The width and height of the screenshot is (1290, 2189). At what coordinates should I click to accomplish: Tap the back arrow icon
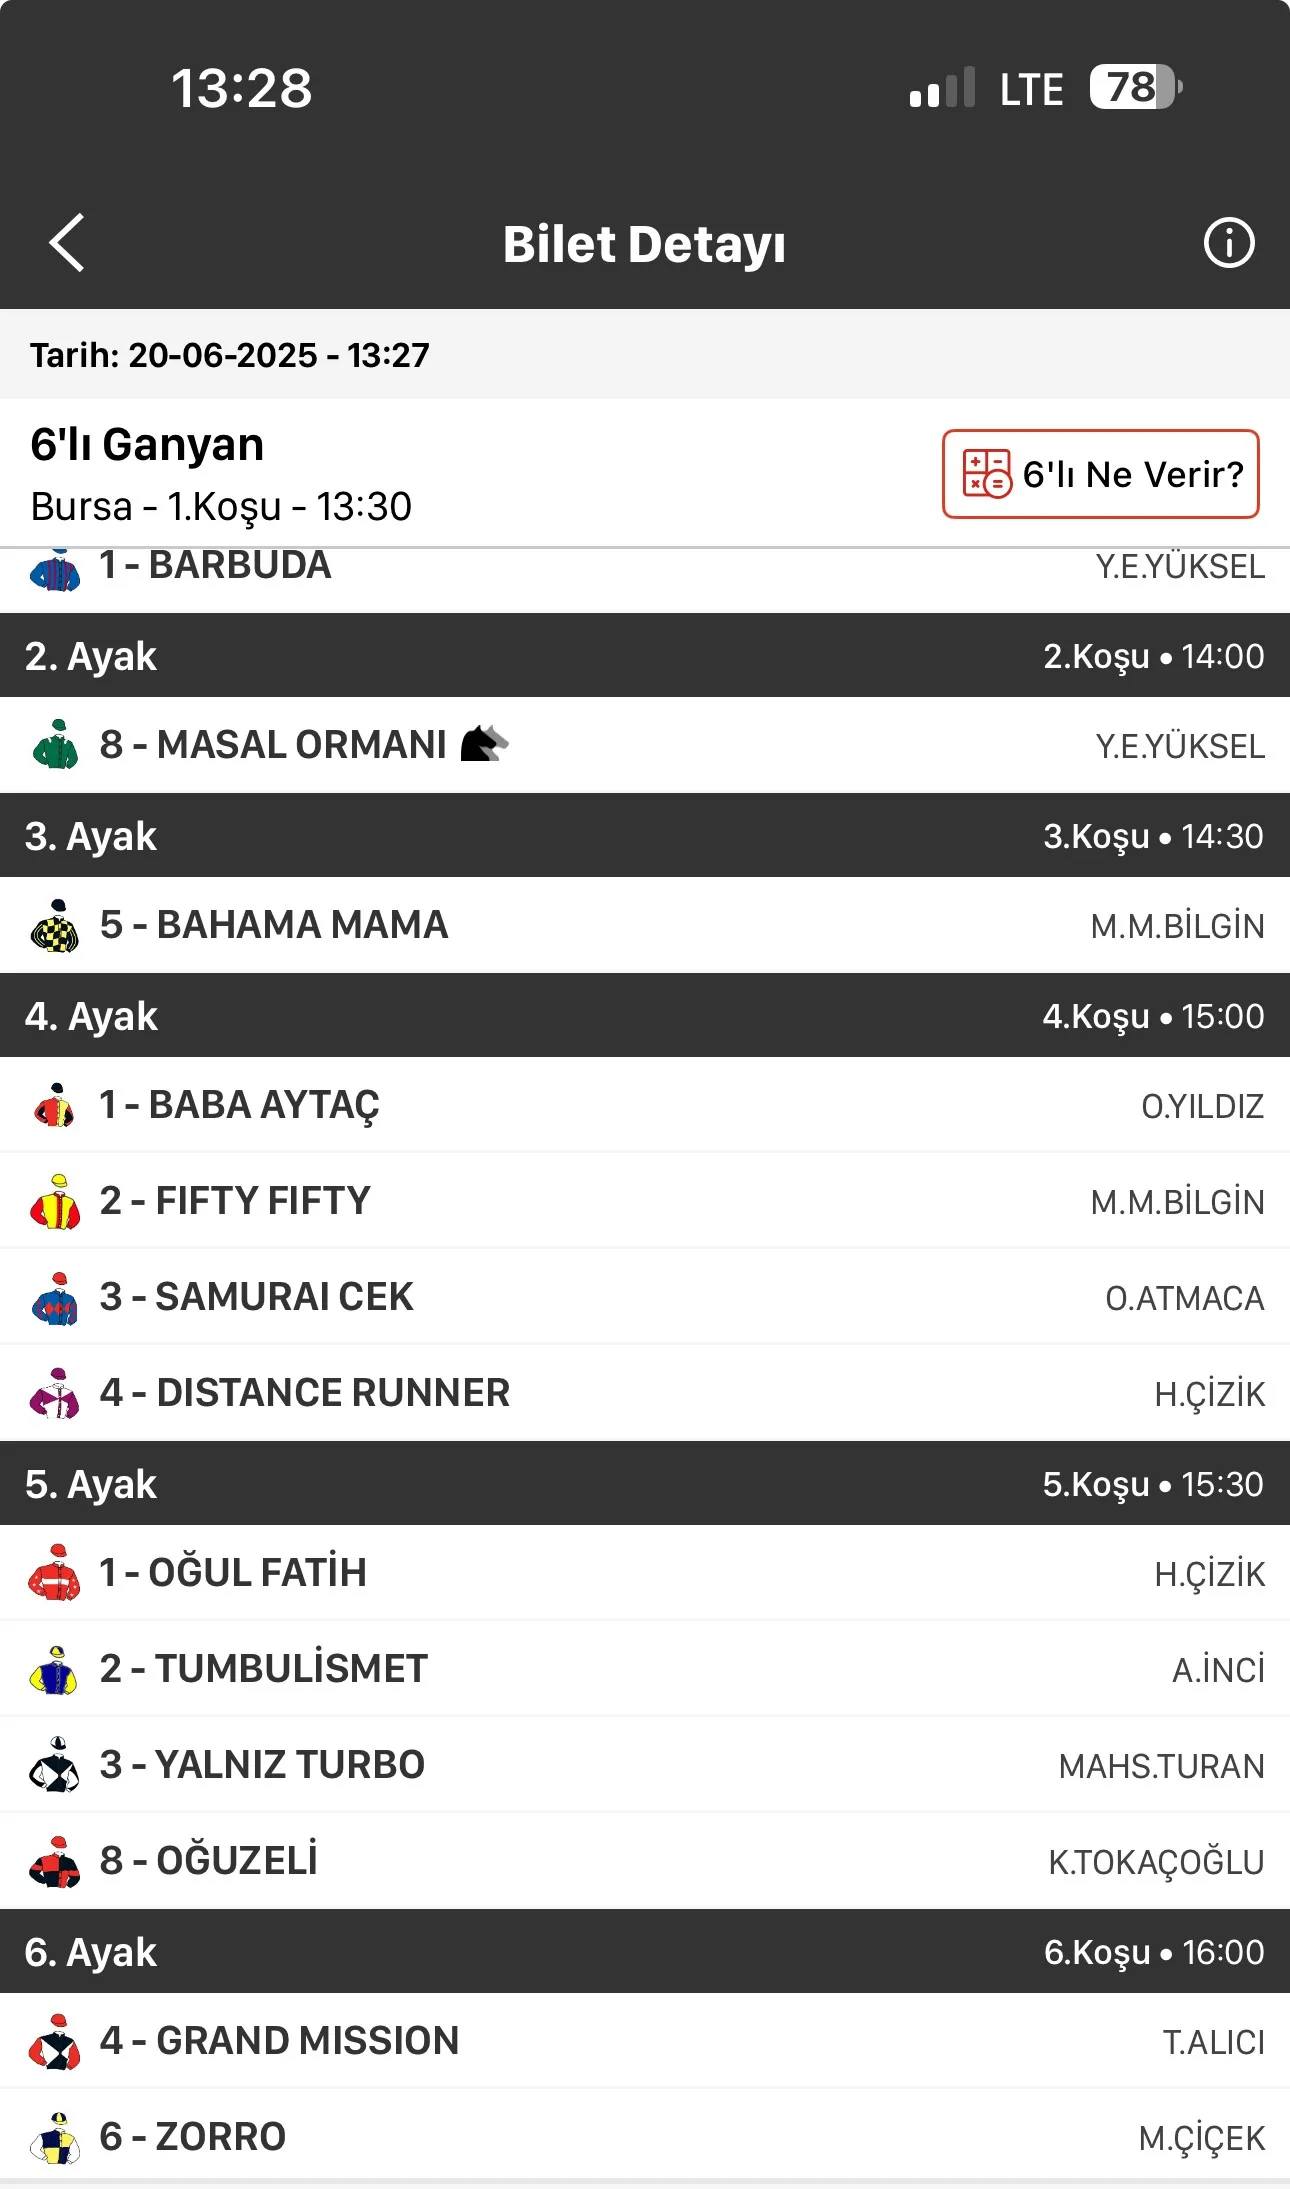pyautogui.click(x=66, y=243)
